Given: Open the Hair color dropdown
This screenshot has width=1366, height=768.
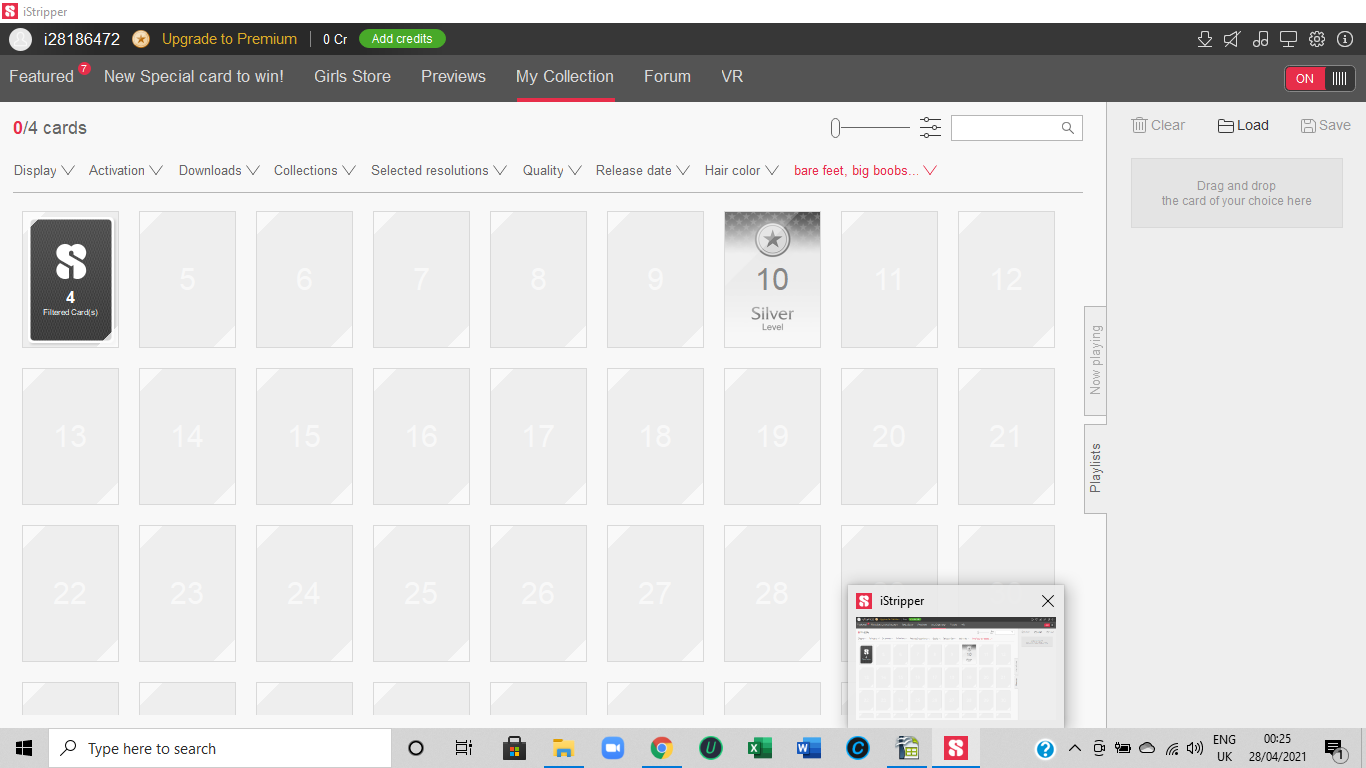Looking at the screenshot, I should [x=741, y=171].
